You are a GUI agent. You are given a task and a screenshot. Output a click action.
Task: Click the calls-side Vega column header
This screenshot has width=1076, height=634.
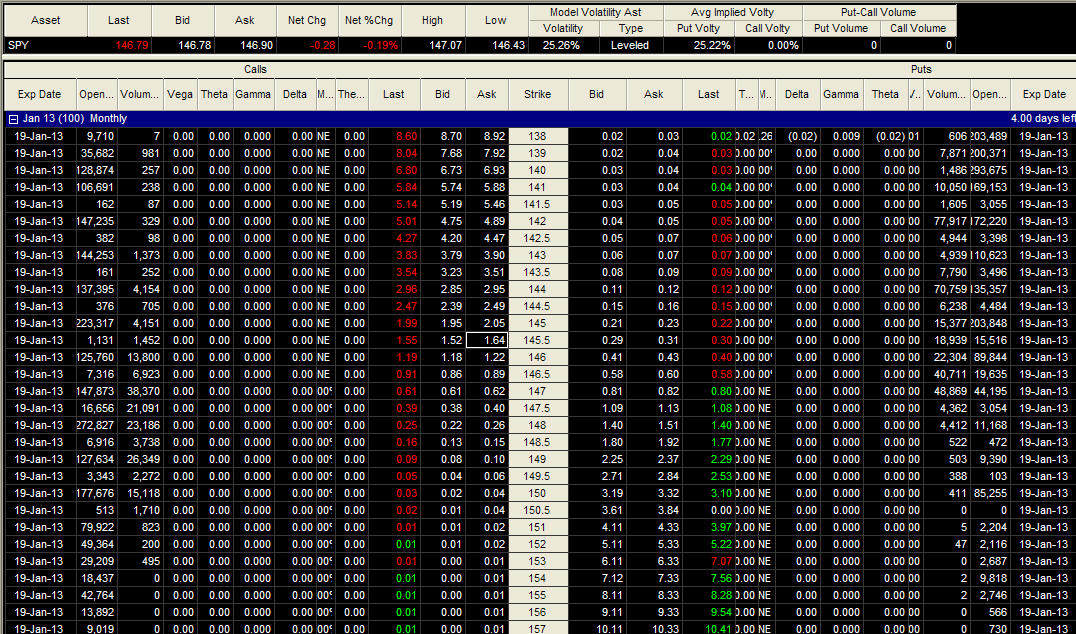[180, 94]
